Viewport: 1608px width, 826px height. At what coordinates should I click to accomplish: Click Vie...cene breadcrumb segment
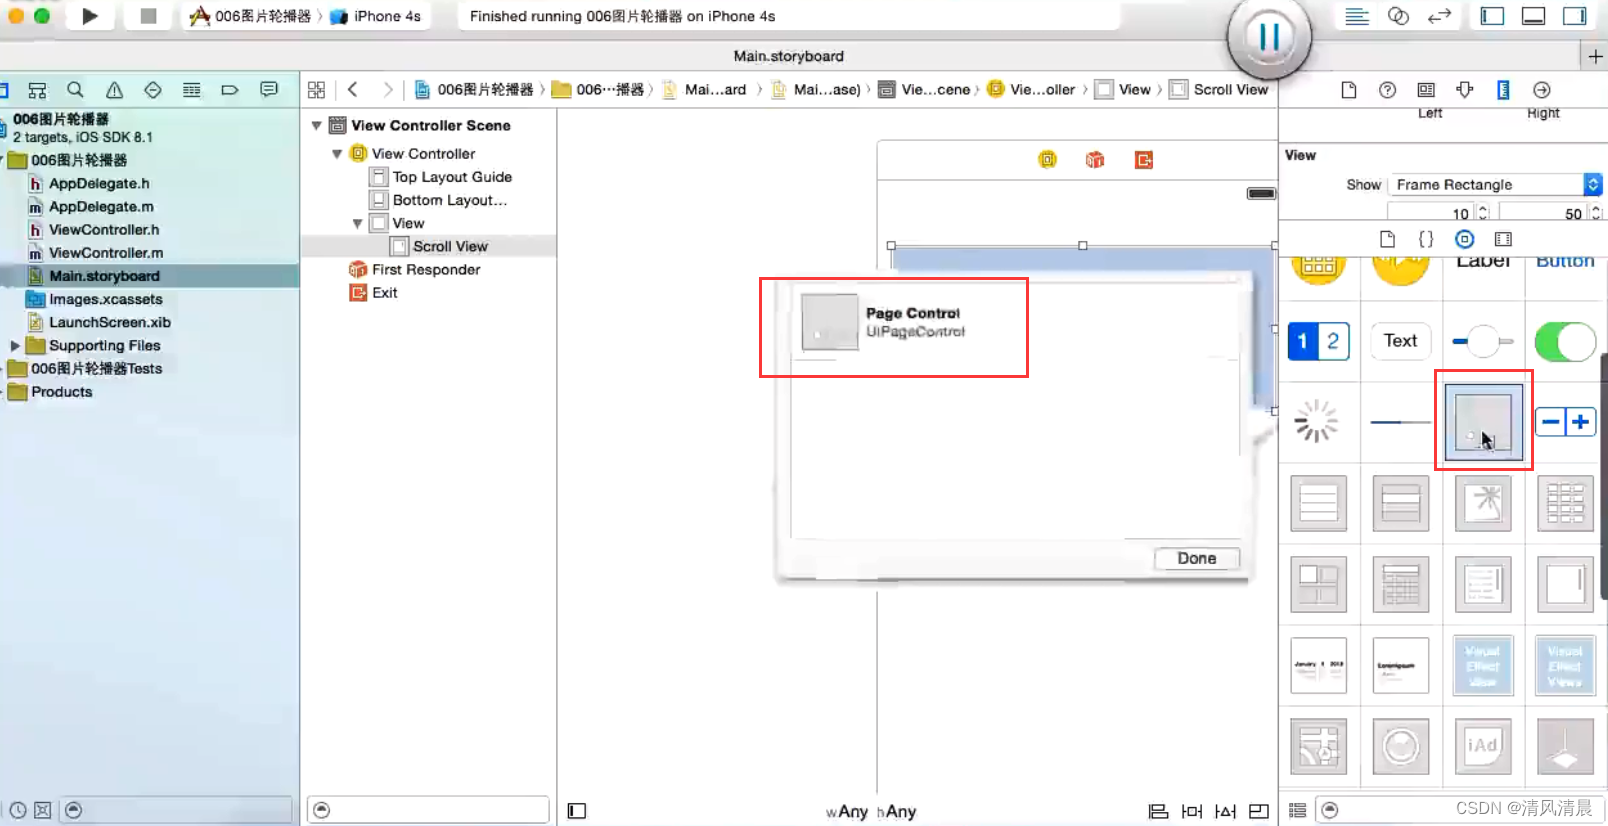924,89
